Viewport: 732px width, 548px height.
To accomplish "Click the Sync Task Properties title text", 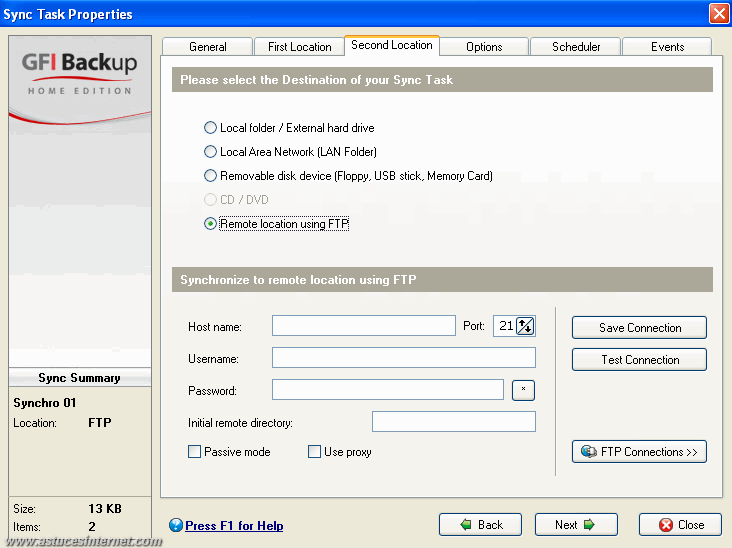I will pyautogui.click(x=68, y=14).
